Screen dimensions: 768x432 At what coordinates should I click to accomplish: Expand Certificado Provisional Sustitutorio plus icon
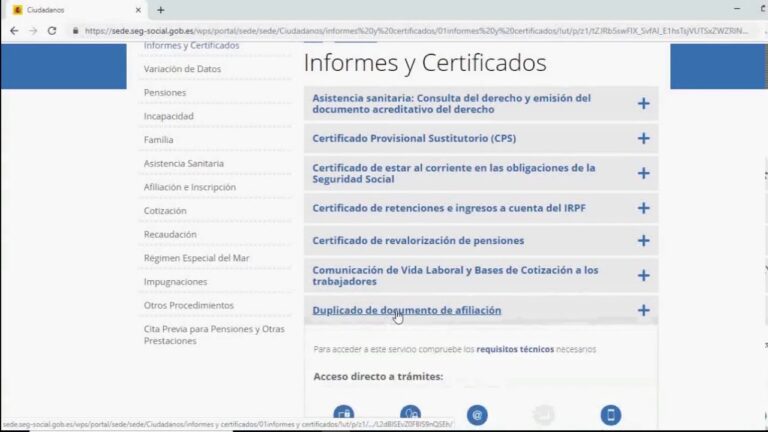644,138
